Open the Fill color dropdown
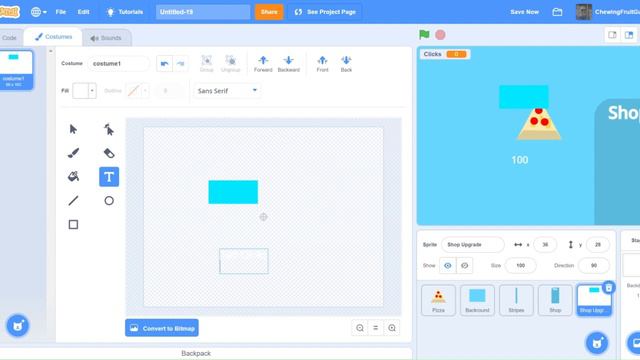Image resolution: width=640 pixels, height=360 pixels. 92,91
